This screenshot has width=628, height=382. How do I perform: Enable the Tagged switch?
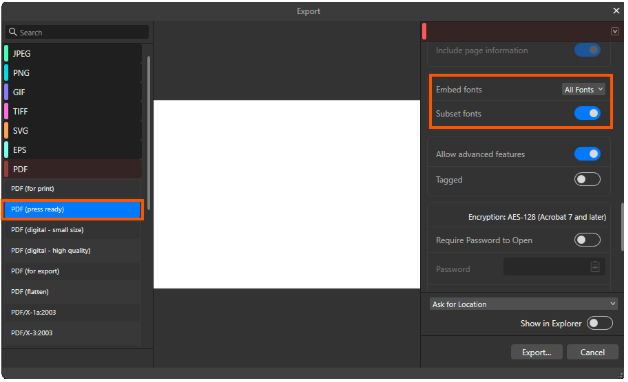coord(587,179)
